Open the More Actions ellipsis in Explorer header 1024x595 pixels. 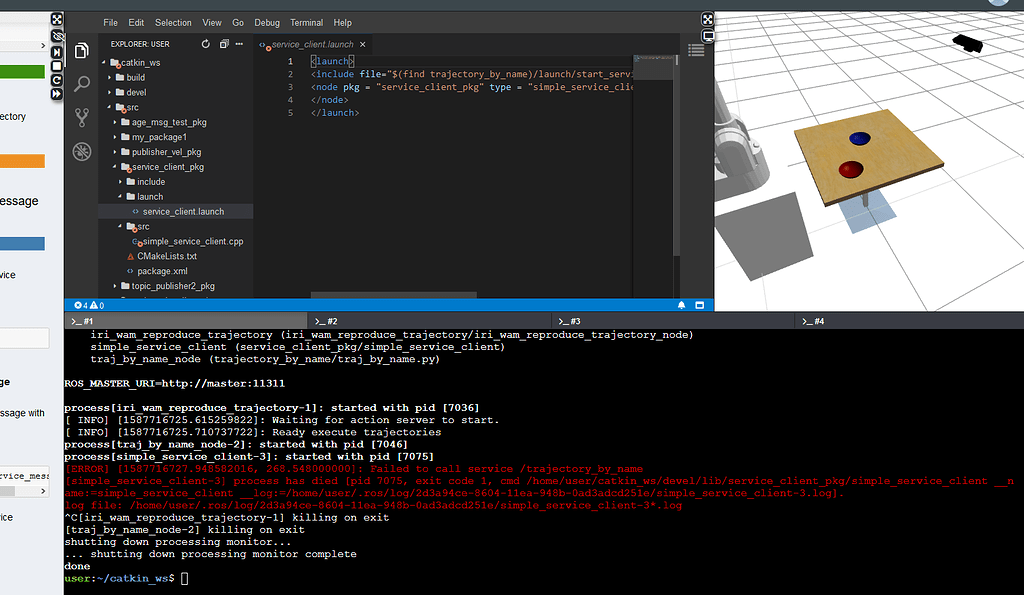(239, 43)
